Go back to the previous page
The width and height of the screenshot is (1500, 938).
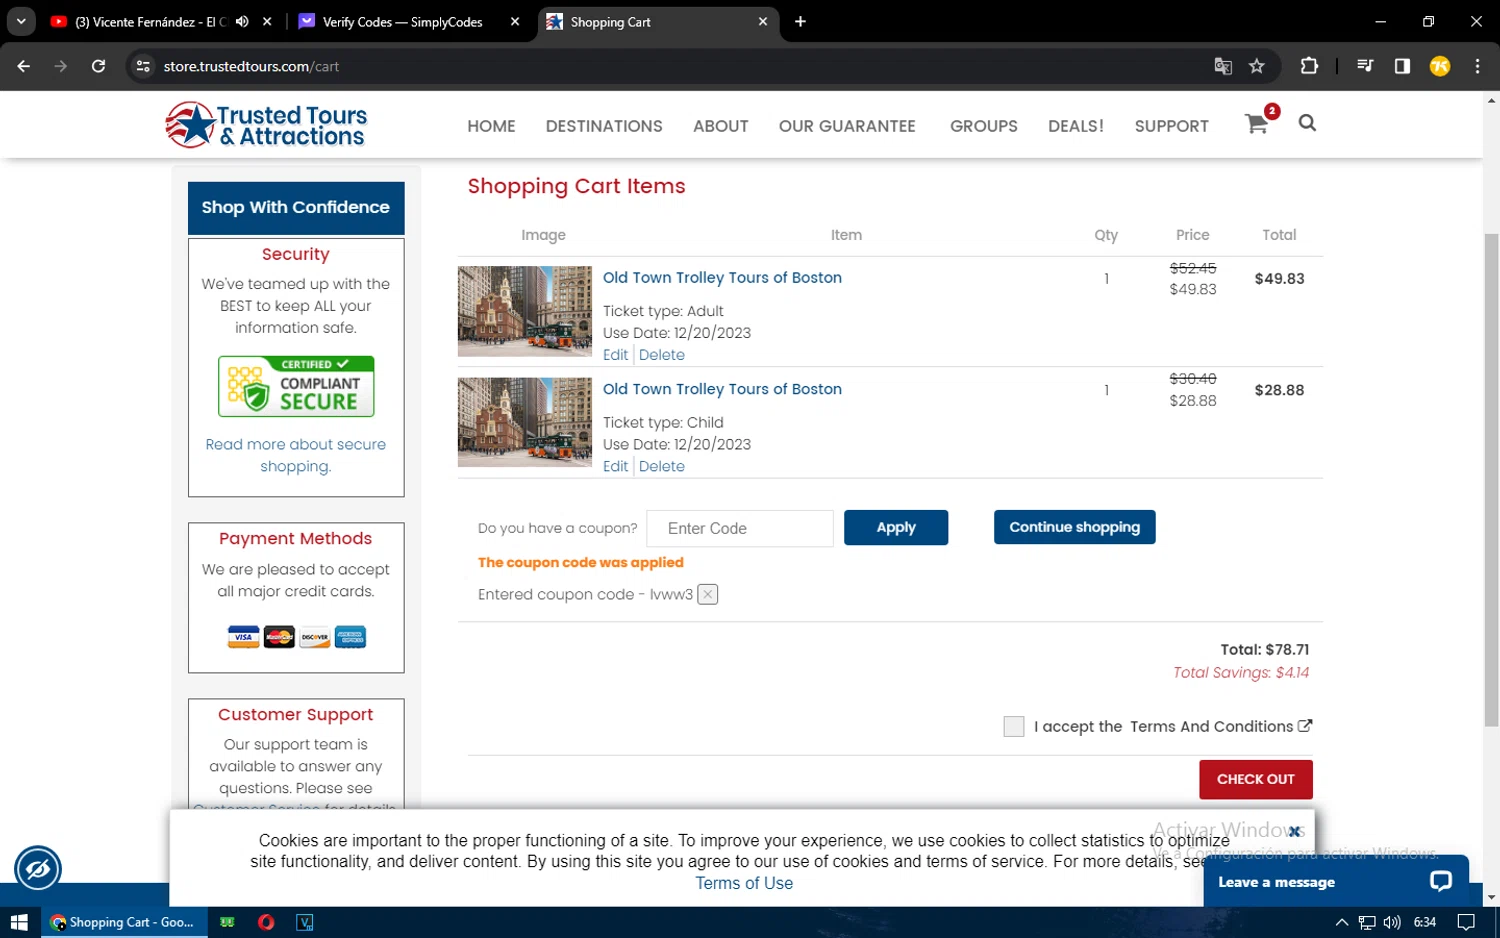(x=24, y=66)
